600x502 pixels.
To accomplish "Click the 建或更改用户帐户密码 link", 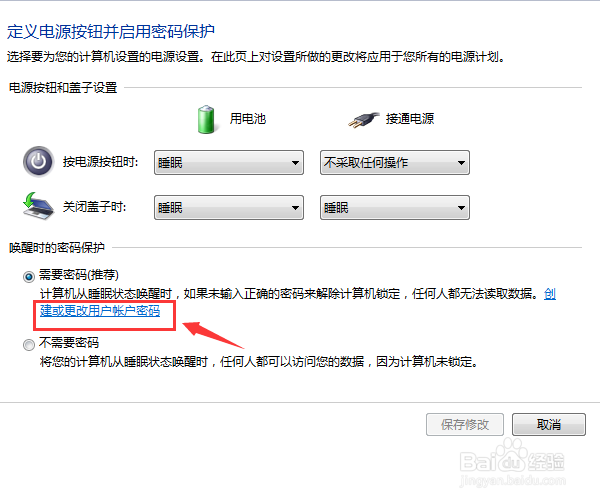I will tap(100, 311).
